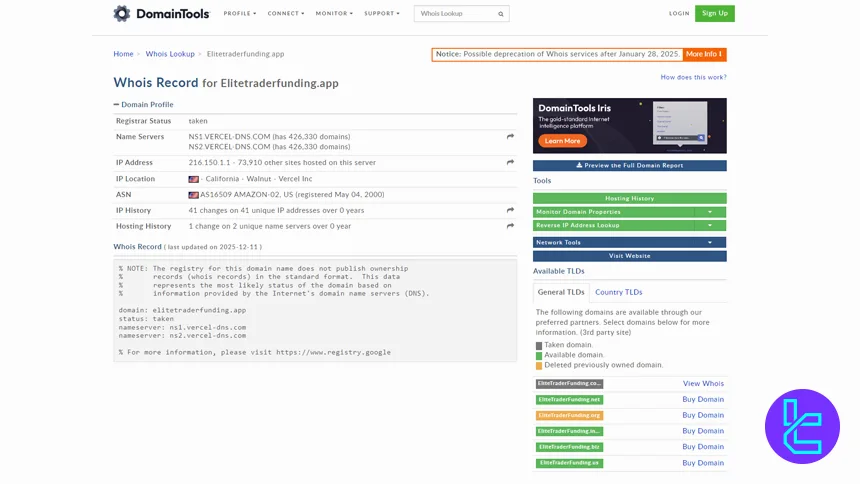Collapse the Domain Profile section
Image resolution: width=860 pixels, height=484 pixels.
coord(117,104)
